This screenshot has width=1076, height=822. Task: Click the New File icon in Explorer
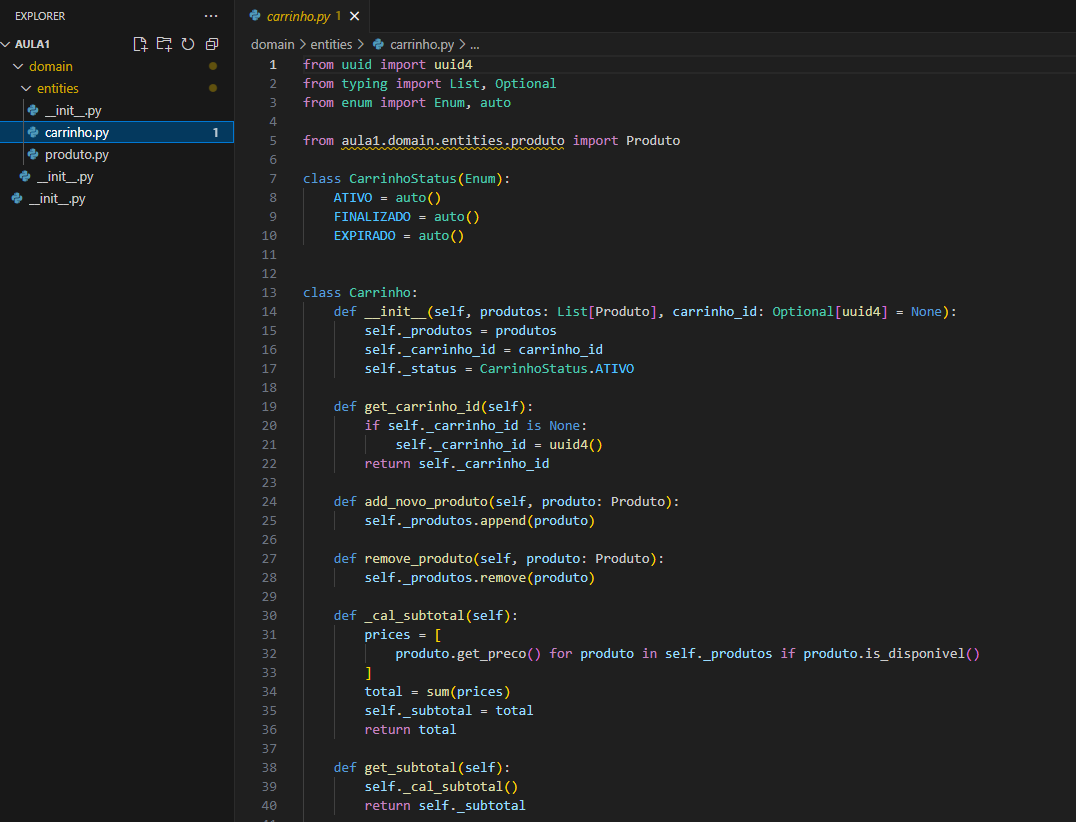point(140,44)
